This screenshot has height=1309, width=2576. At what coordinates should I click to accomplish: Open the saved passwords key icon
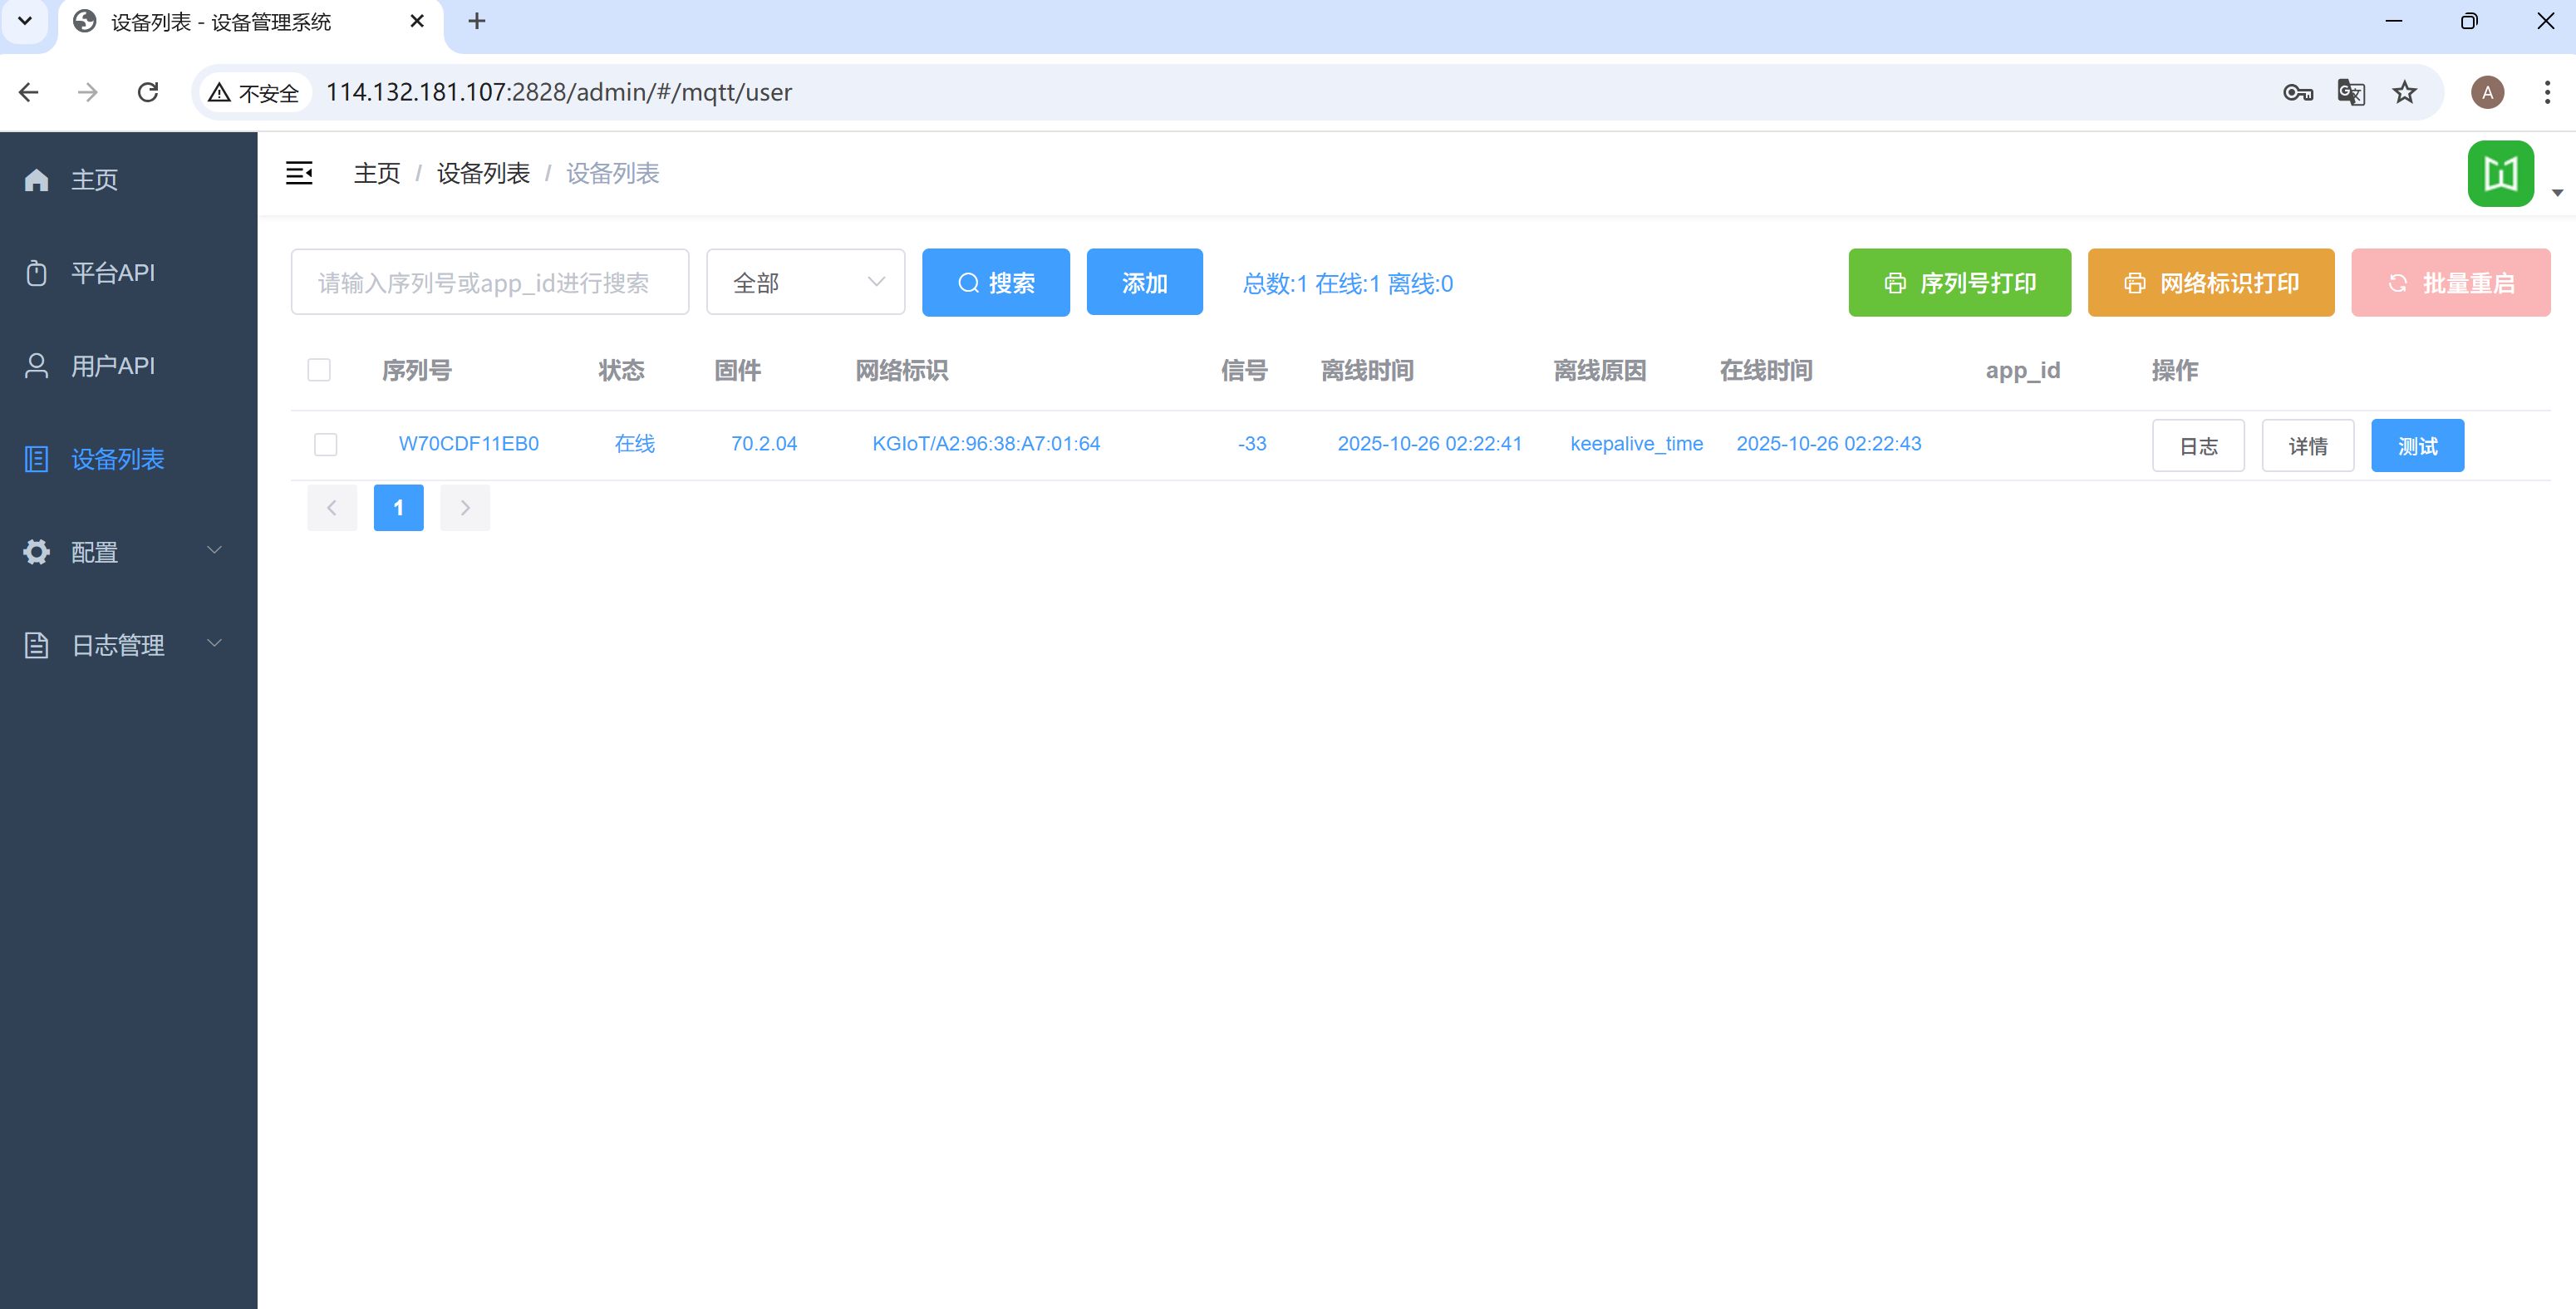pos(2297,92)
